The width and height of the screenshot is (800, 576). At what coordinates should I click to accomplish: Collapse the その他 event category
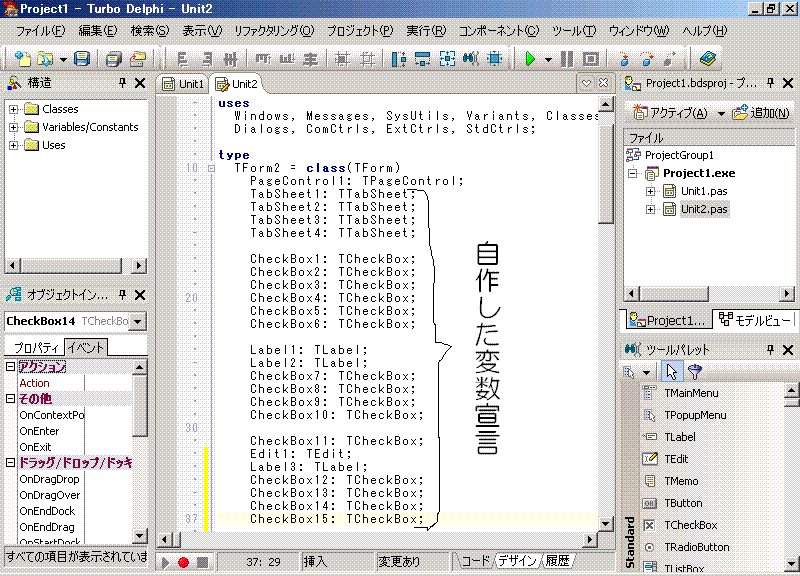(x=10, y=398)
